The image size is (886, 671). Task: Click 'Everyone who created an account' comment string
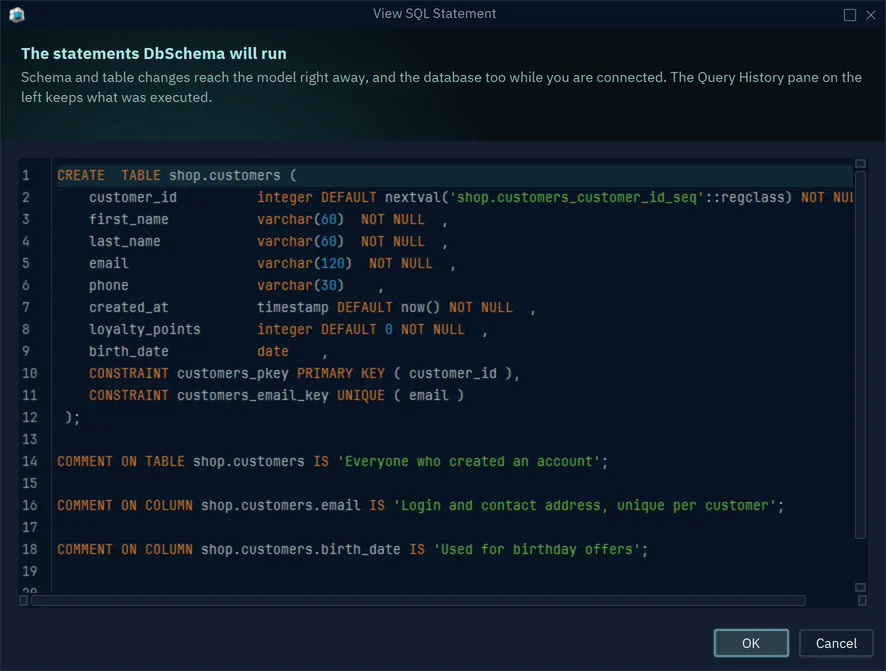[468, 461]
